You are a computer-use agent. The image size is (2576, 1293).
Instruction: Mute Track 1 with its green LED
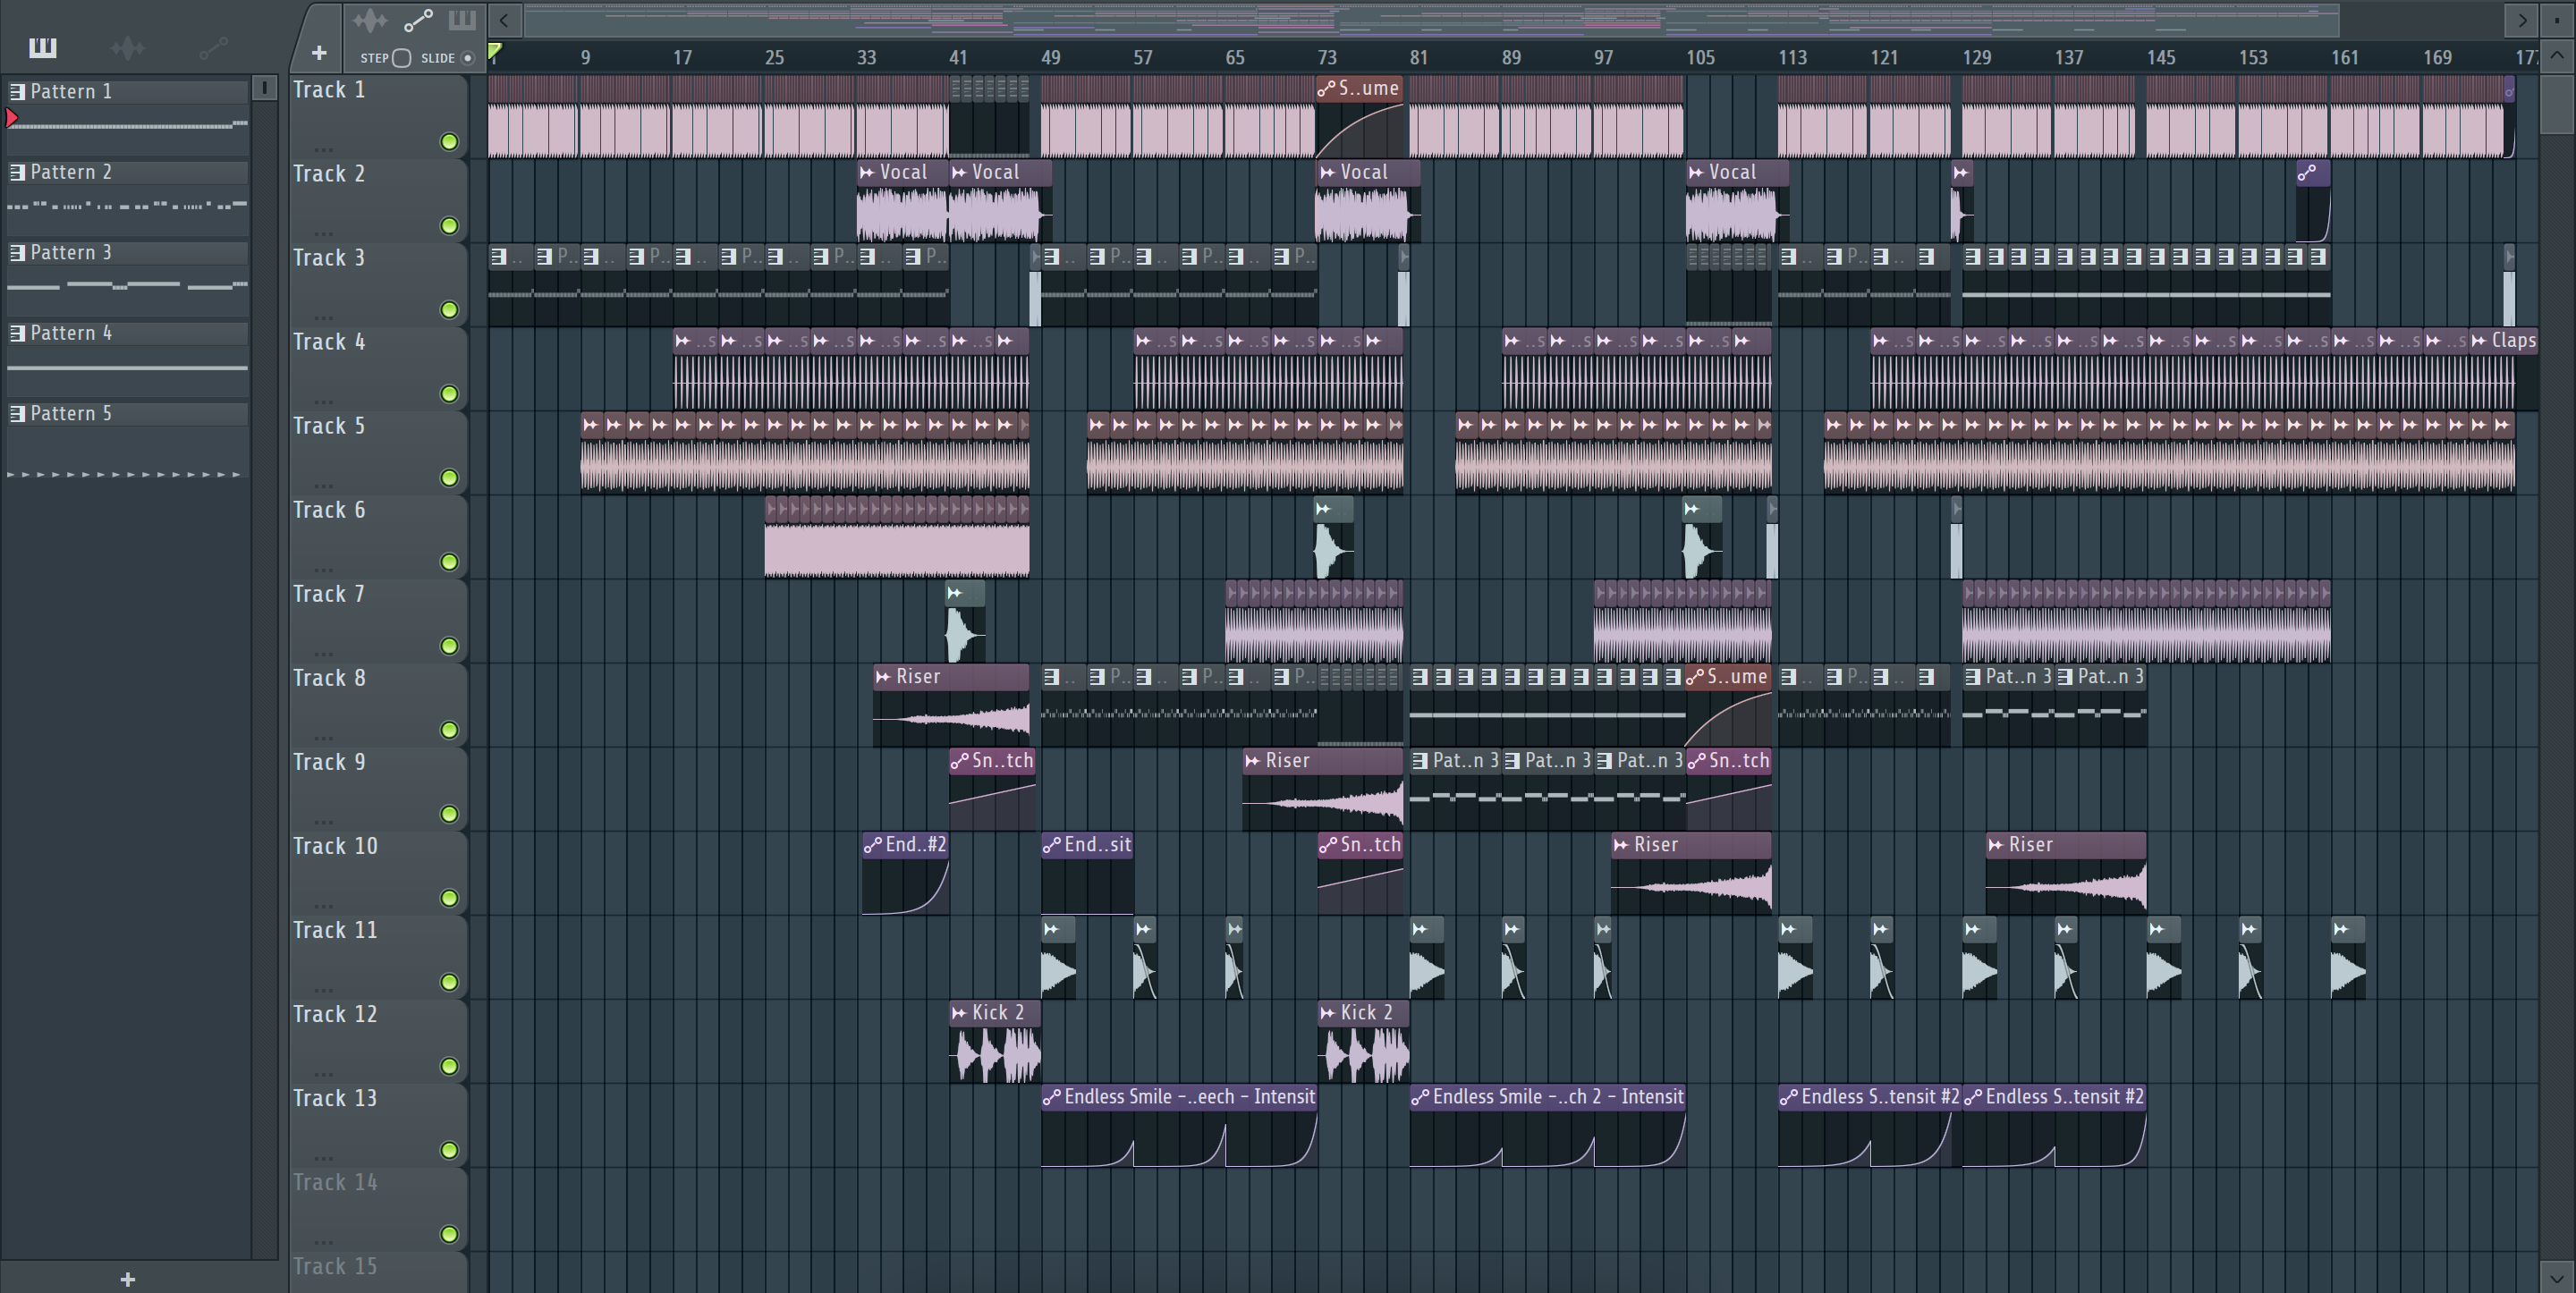[450, 142]
